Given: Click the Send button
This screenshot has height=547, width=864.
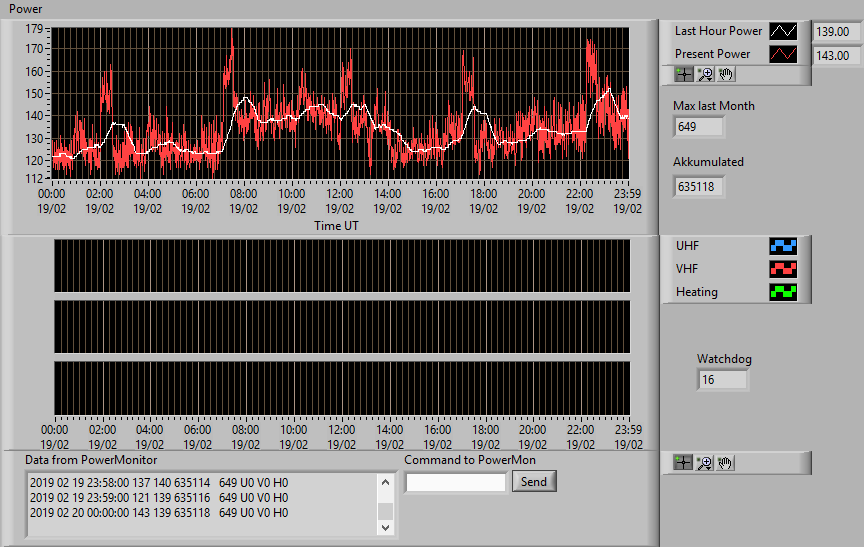Looking at the screenshot, I should coord(534,481).
